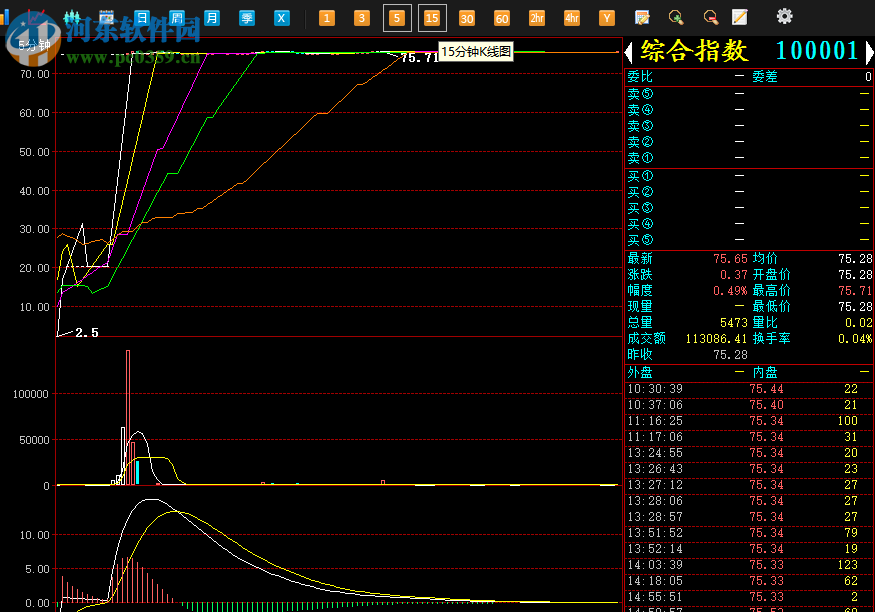Toggle the 5-minute K-line period
This screenshot has height=612, width=875.
coord(397,17)
